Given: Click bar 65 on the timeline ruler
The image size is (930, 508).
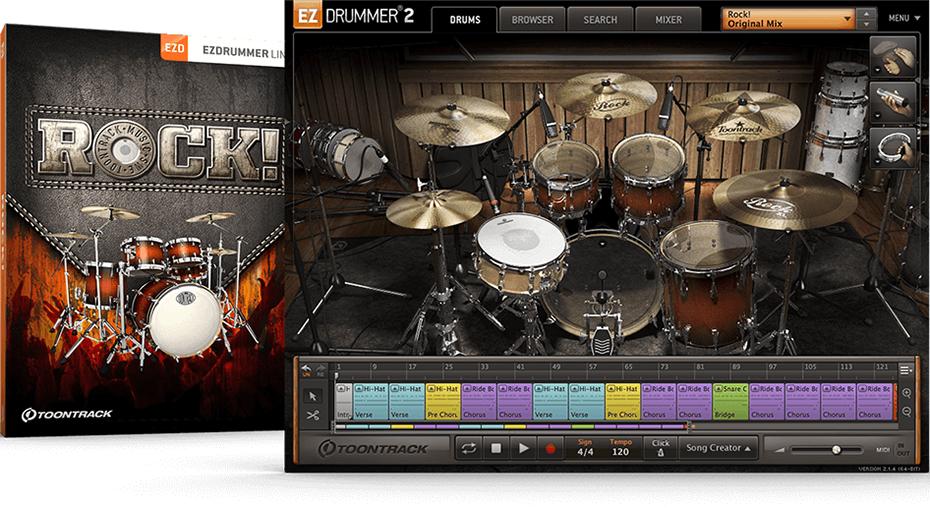Looking at the screenshot, I should pos(628,367).
